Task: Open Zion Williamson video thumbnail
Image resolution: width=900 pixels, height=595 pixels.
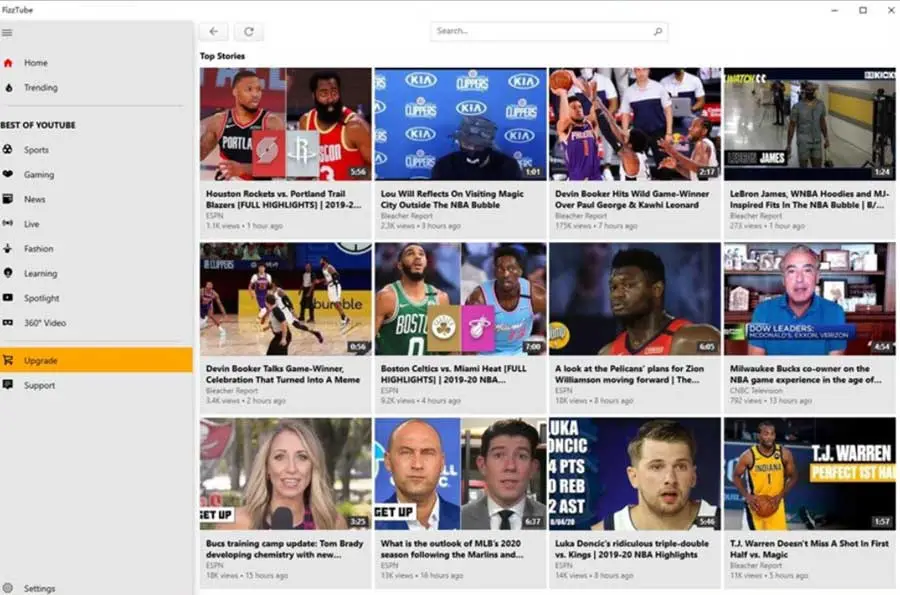Action: pos(635,299)
